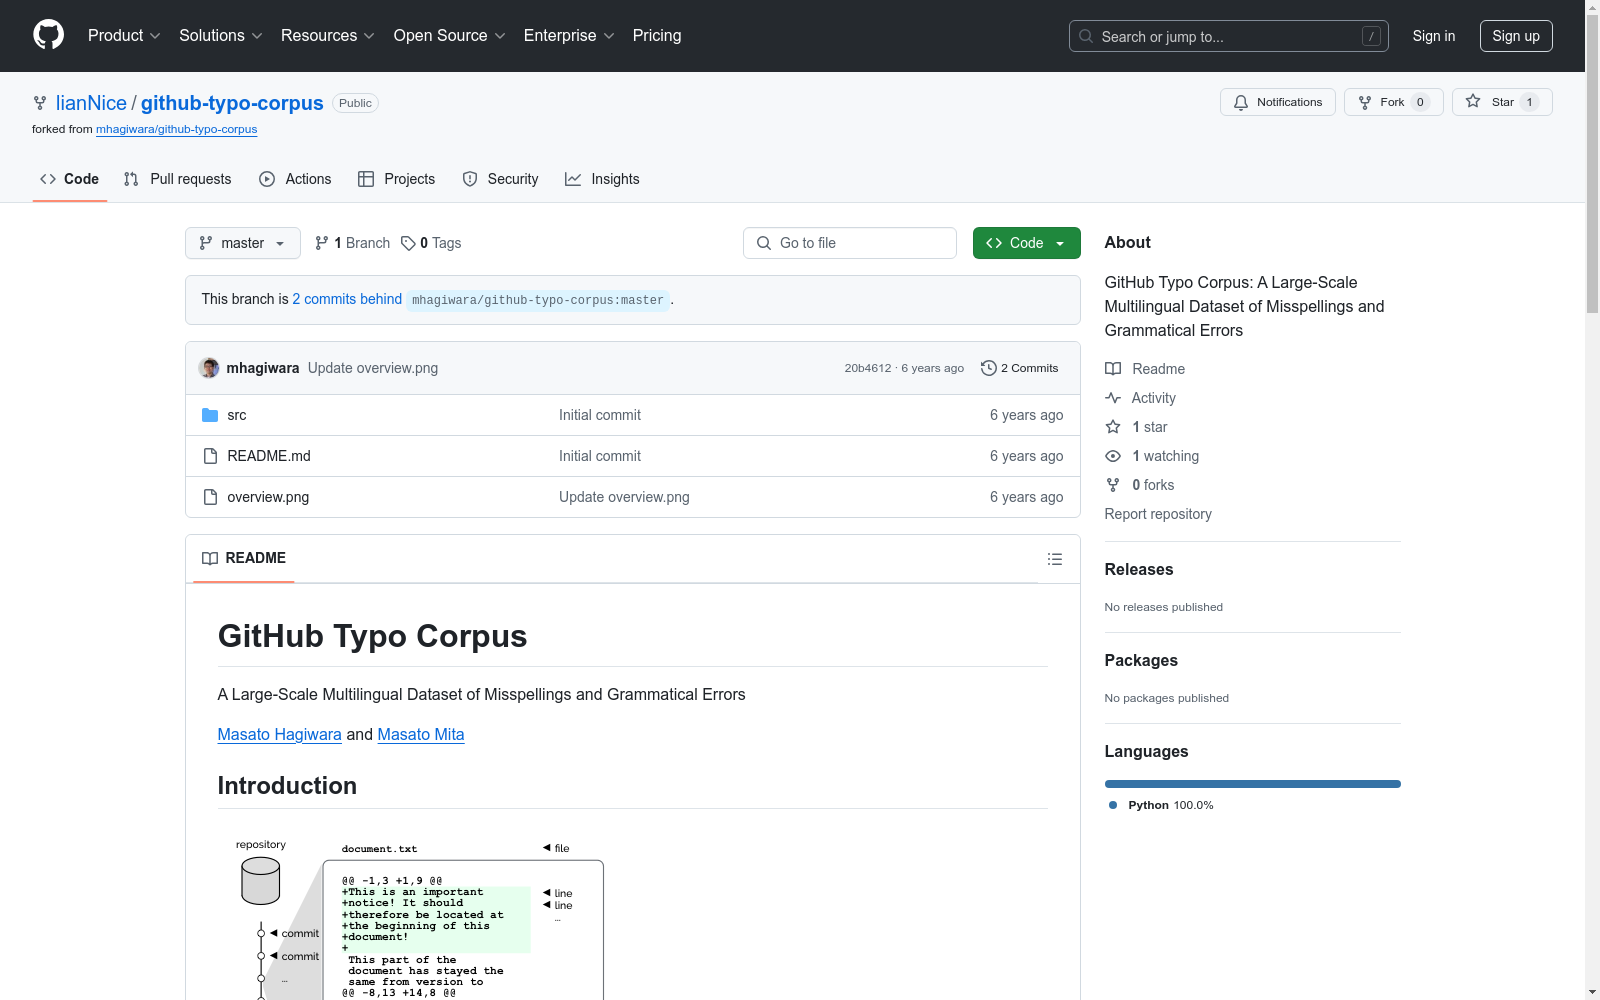This screenshot has height=1000, width=1600.
Task: Open the Pricing page
Action: click(x=657, y=36)
